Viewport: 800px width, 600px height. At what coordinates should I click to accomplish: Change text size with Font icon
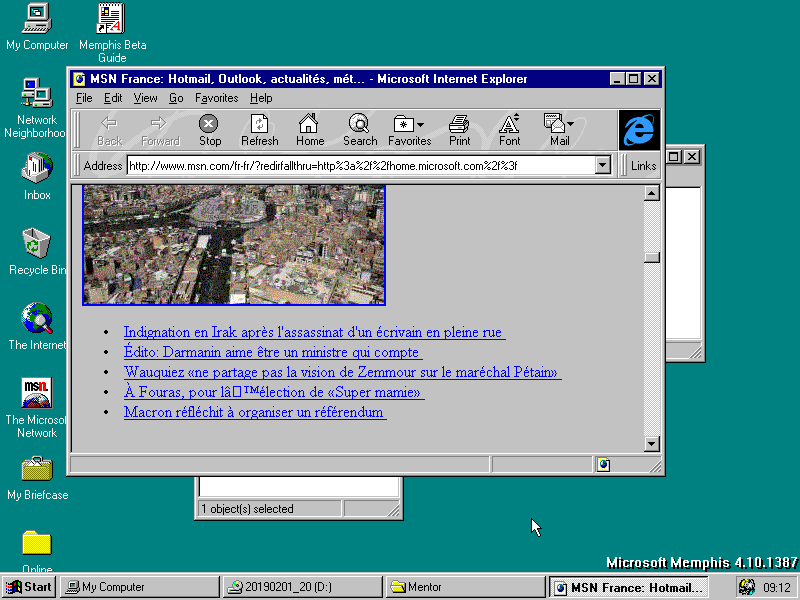click(x=509, y=130)
